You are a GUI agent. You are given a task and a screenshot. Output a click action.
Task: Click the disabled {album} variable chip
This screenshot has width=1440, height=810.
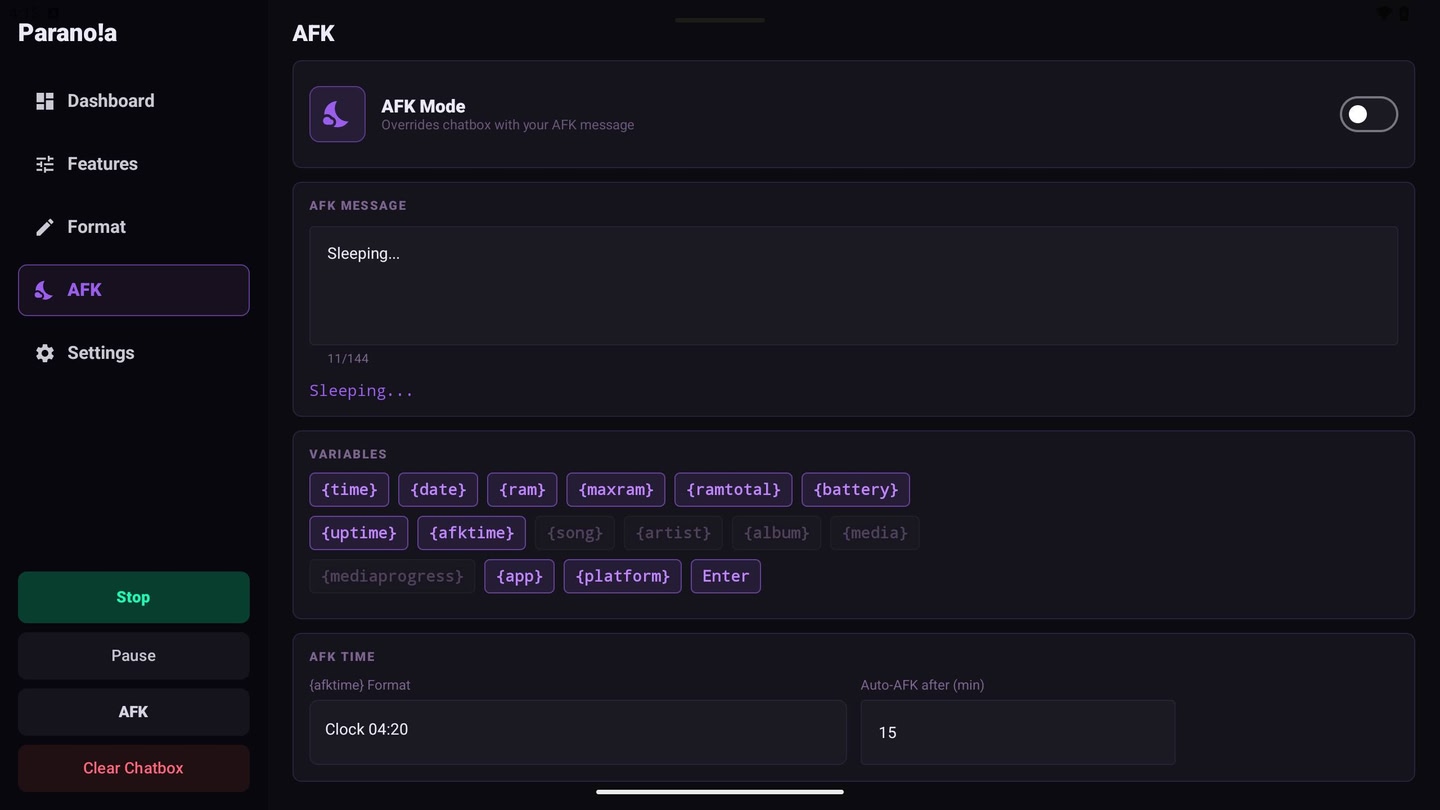(x=777, y=533)
